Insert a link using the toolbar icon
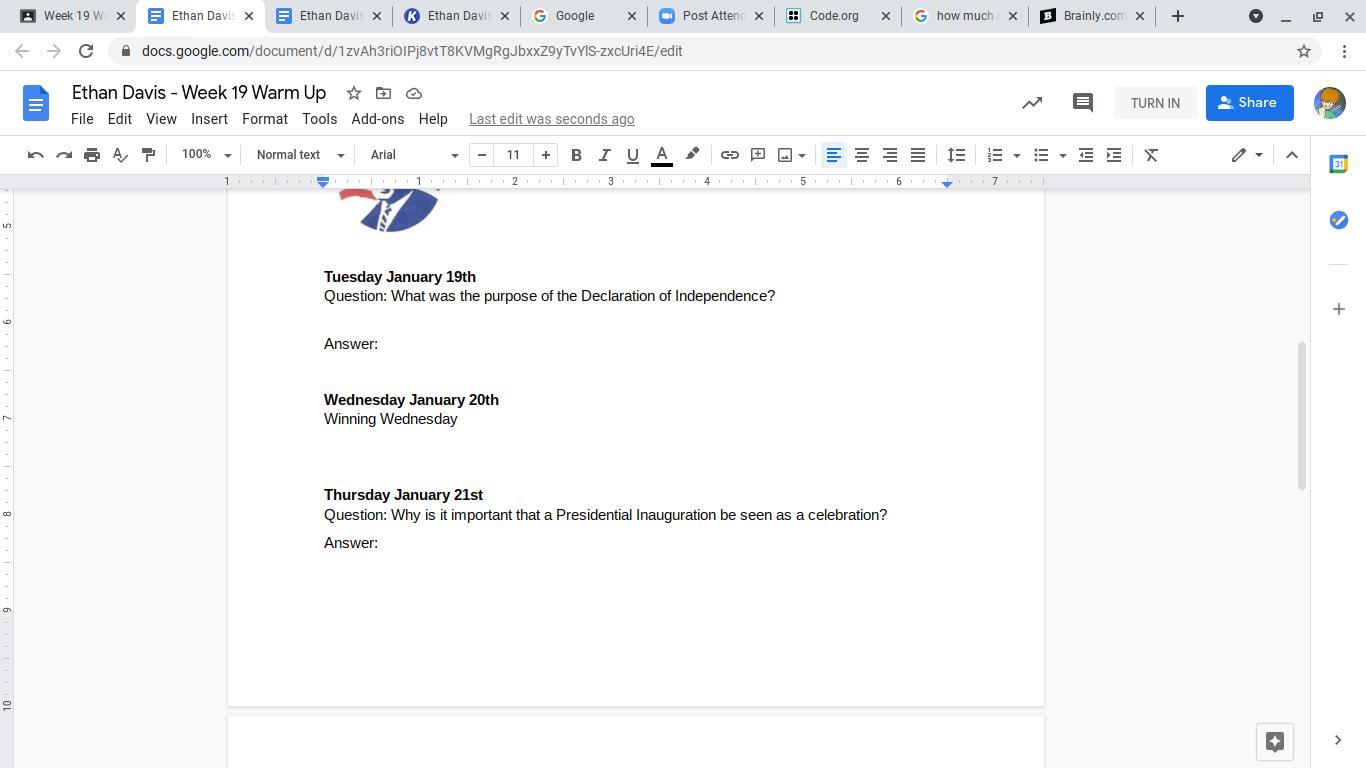The image size is (1366, 768). click(730, 155)
